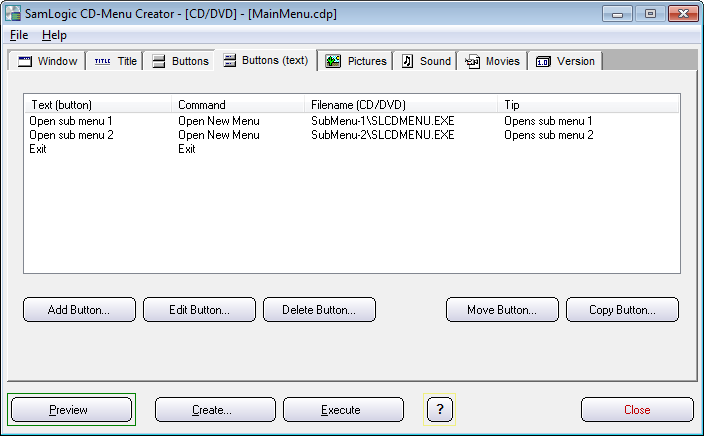Click the question mark help button

tap(440, 410)
